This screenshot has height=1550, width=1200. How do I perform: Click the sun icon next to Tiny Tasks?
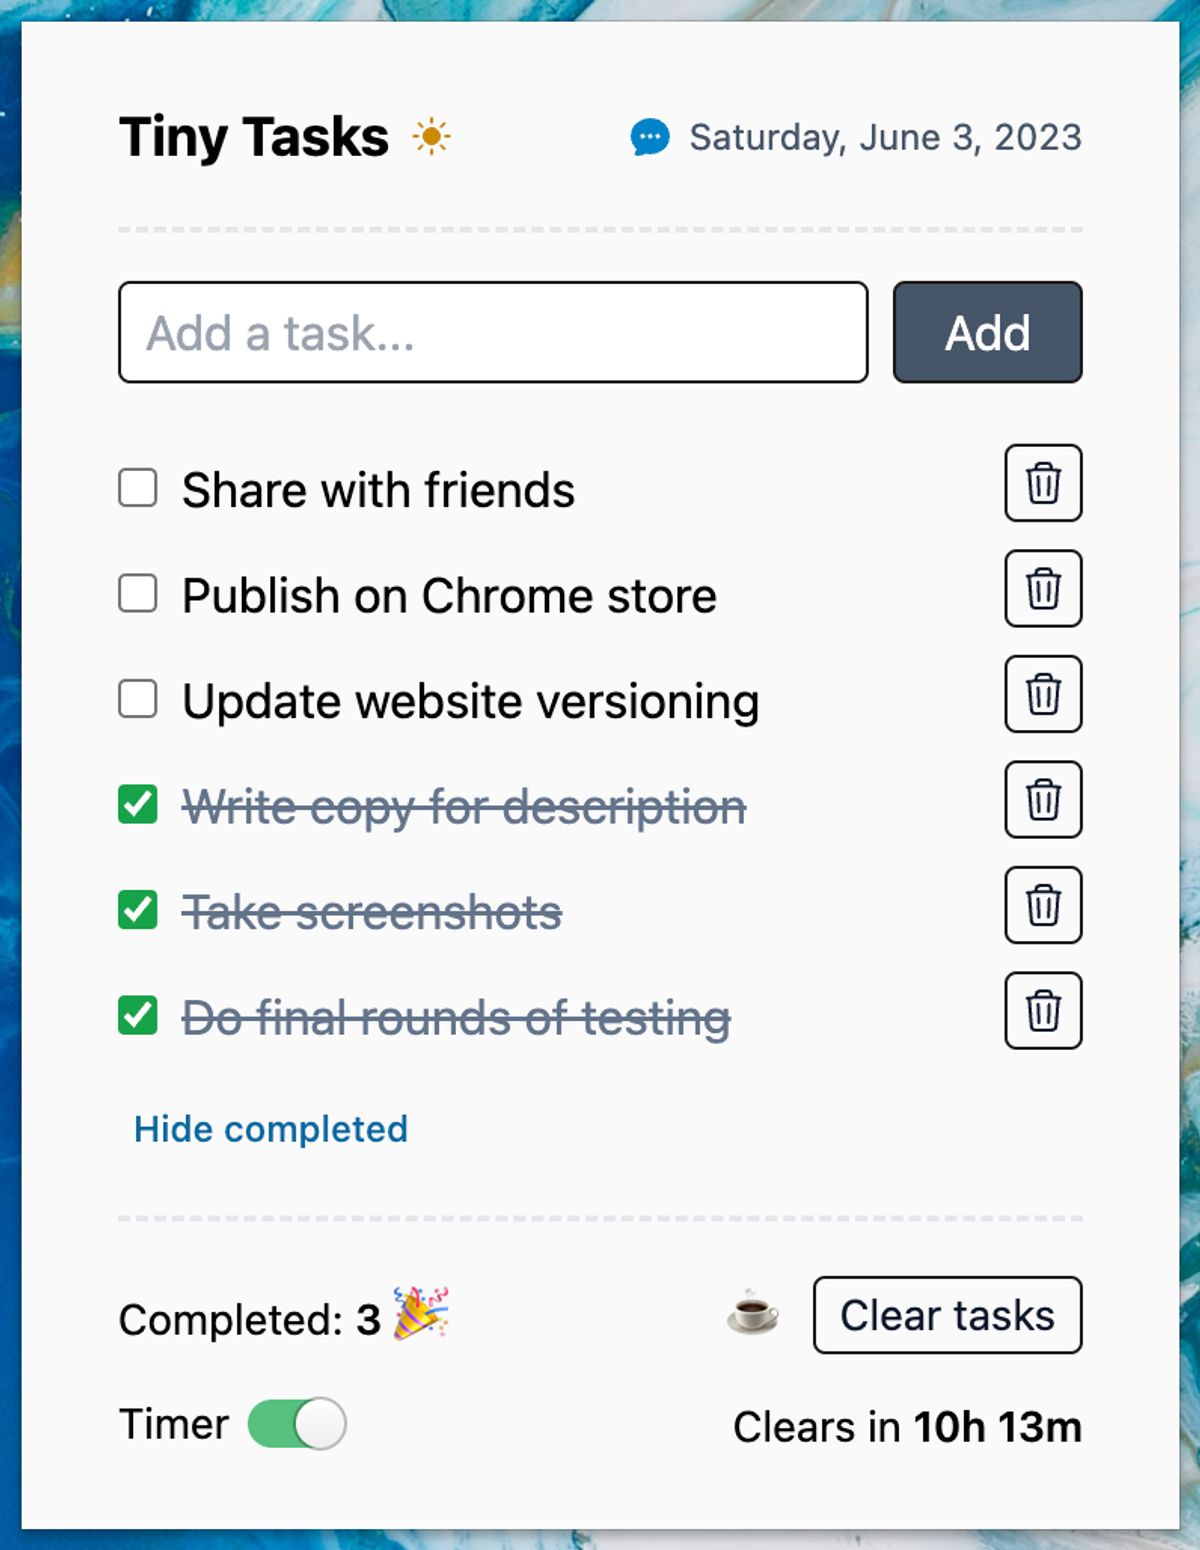point(433,137)
